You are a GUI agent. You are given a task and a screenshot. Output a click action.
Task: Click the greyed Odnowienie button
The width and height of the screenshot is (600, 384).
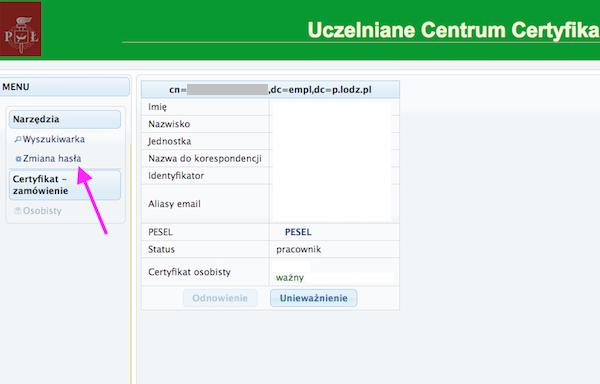pos(220,298)
